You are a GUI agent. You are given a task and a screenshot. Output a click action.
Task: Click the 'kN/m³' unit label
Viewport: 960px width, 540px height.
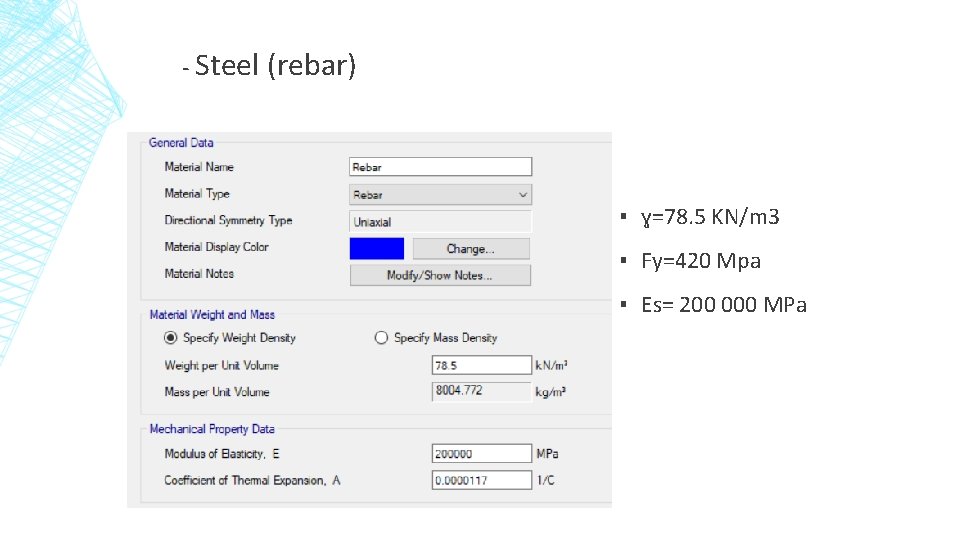click(551, 366)
